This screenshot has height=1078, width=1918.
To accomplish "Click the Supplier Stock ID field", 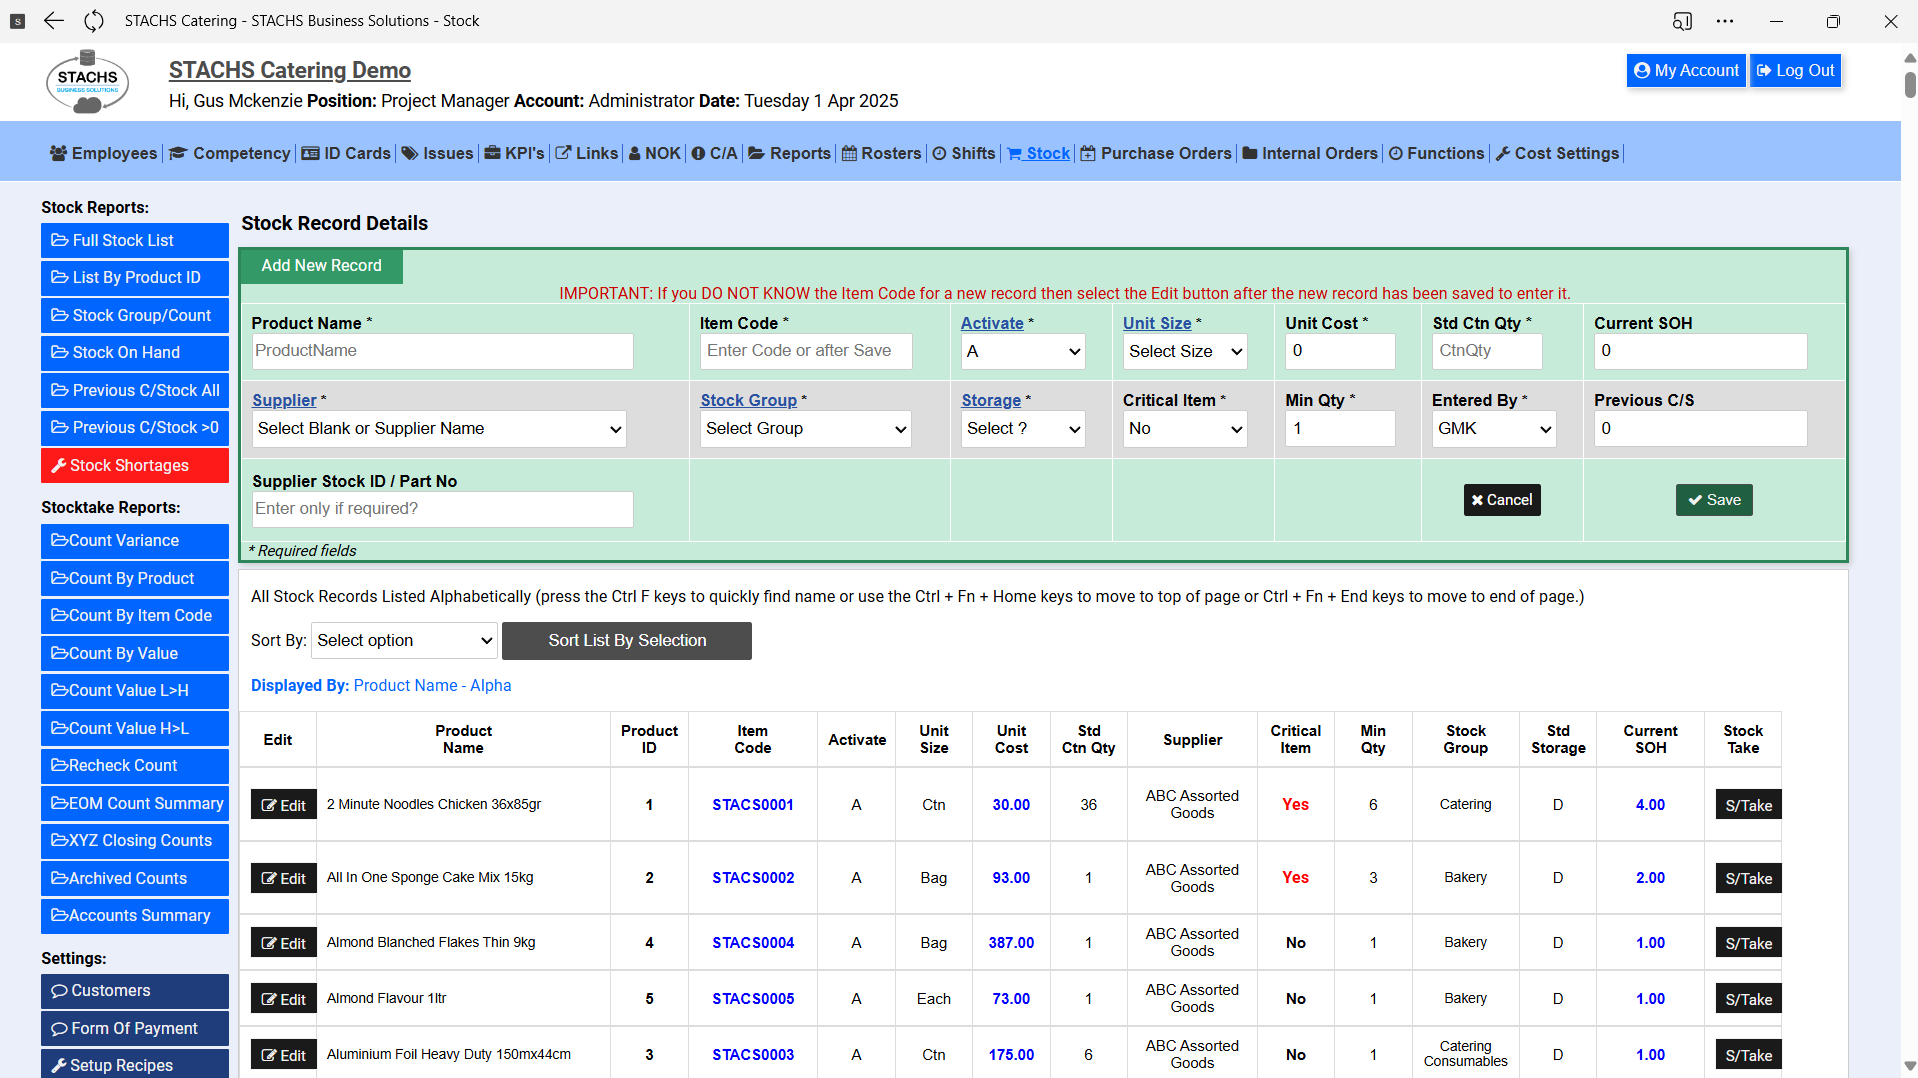I will pyautogui.click(x=442, y=509).
